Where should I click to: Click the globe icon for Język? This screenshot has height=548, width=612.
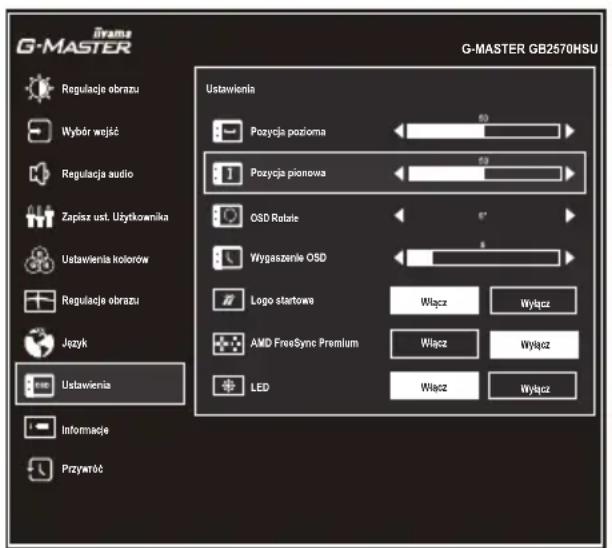[x=39, y=343]
